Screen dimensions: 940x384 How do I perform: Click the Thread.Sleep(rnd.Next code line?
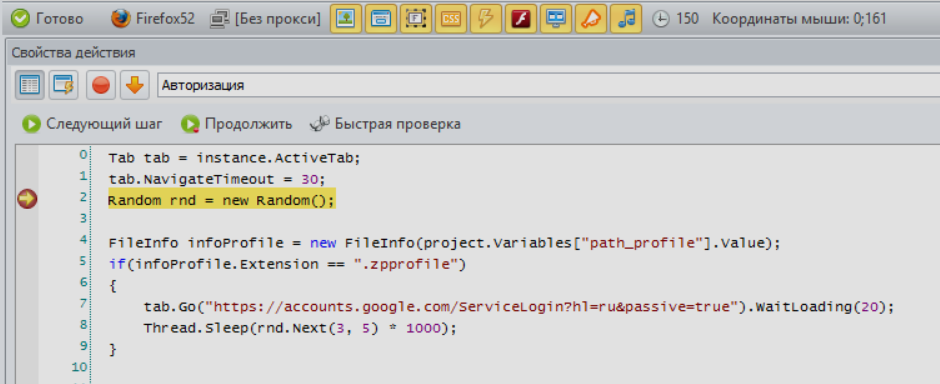pos(300,328)
